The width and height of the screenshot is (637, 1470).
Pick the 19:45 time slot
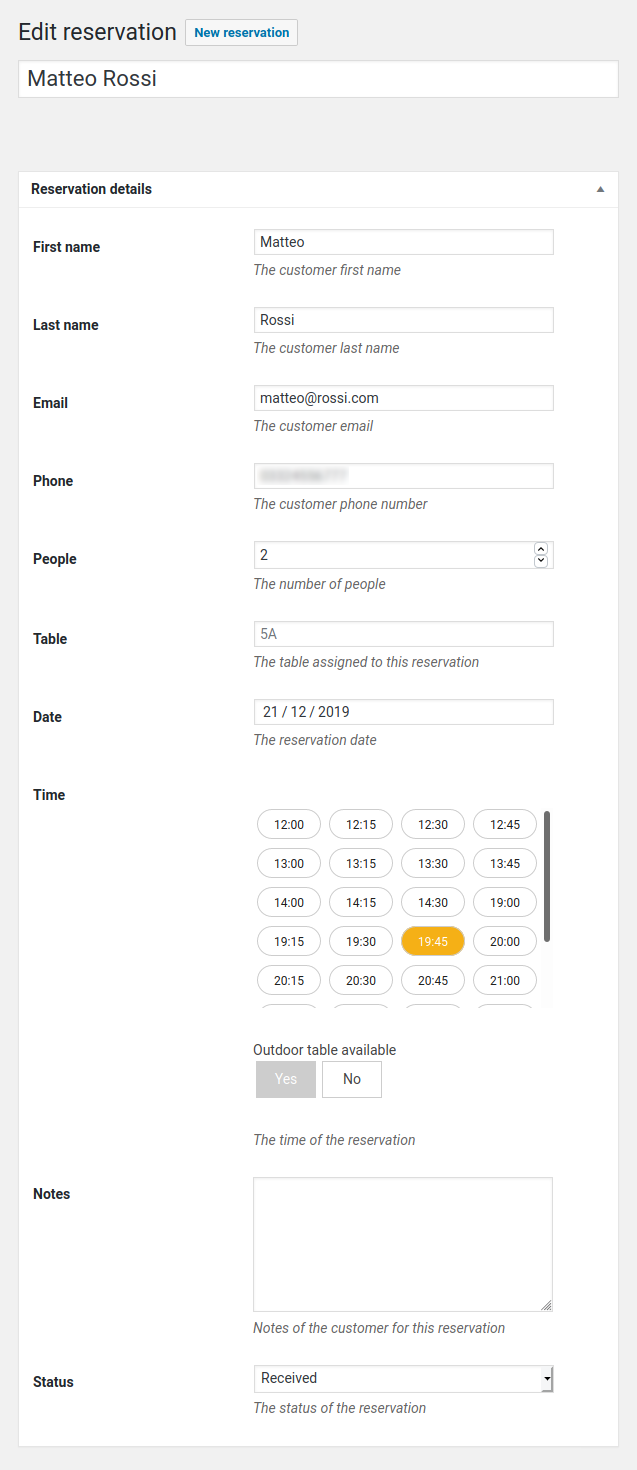tap(433, 942)
